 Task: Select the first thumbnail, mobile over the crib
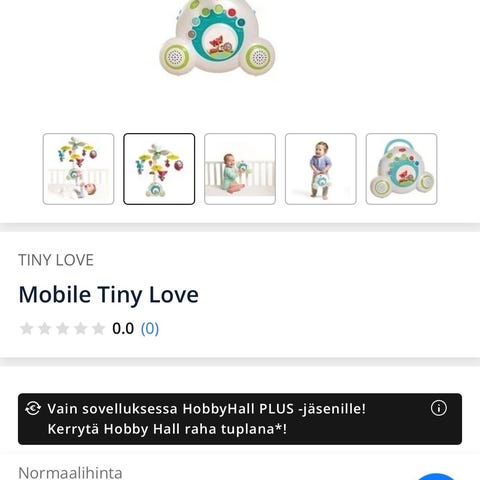point(78,169)
